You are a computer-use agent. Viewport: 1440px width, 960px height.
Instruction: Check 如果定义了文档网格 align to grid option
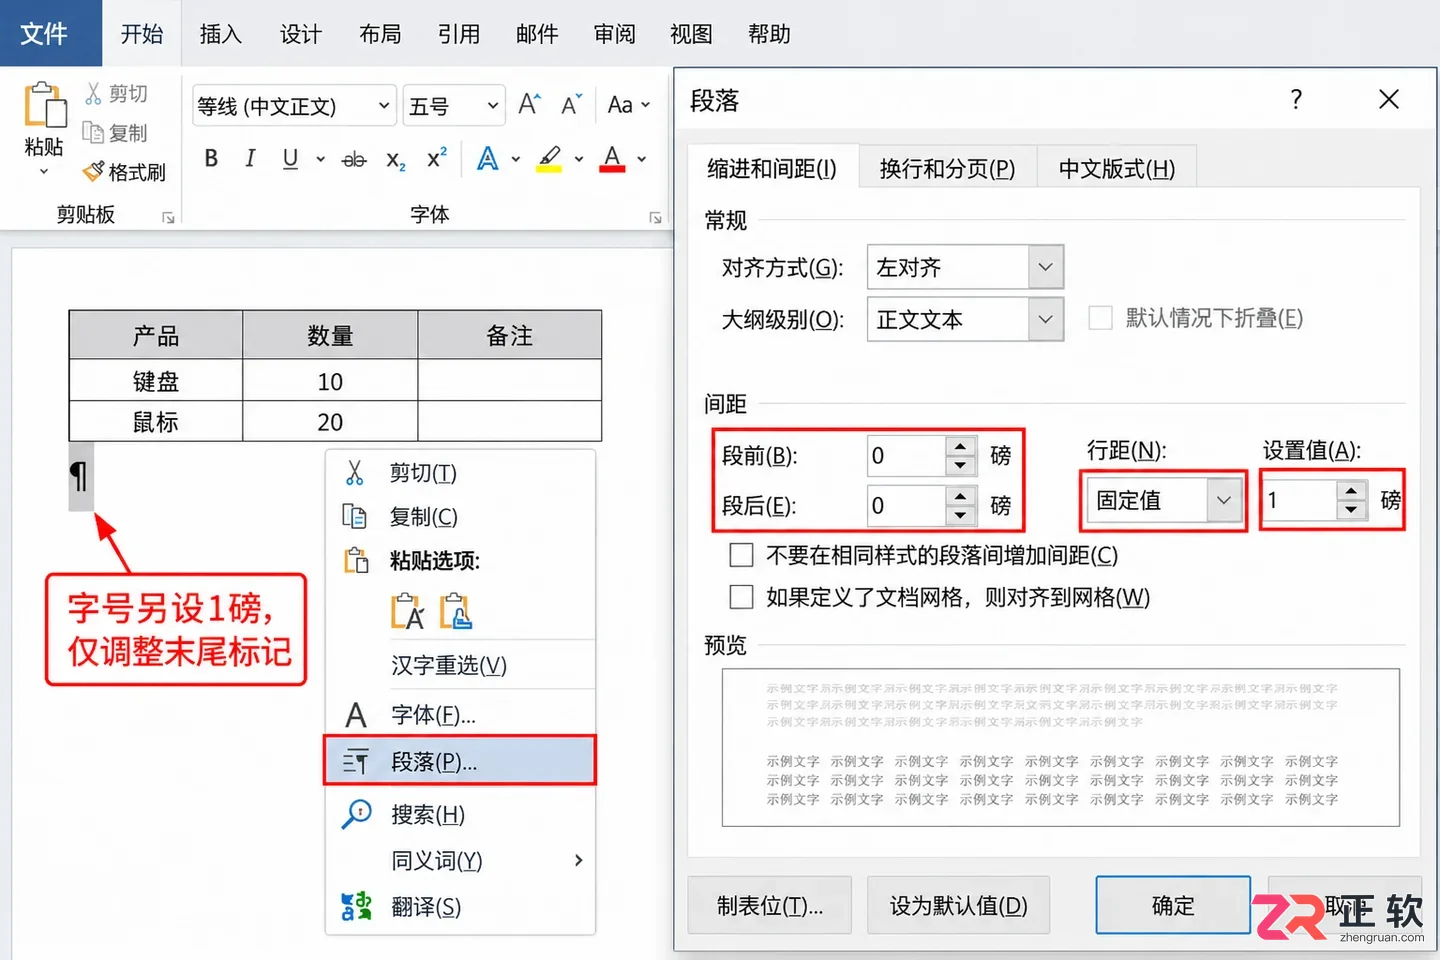742,597
